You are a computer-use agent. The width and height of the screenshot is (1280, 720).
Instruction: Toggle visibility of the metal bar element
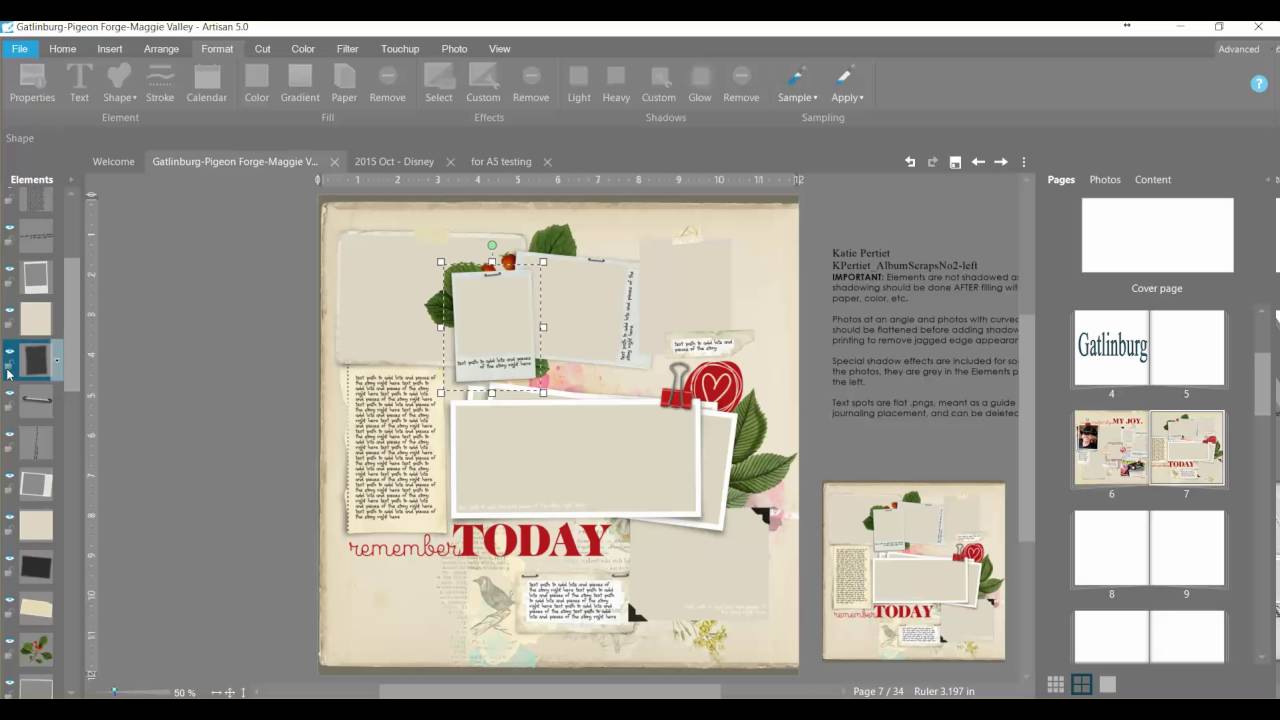tap(9, 393)
